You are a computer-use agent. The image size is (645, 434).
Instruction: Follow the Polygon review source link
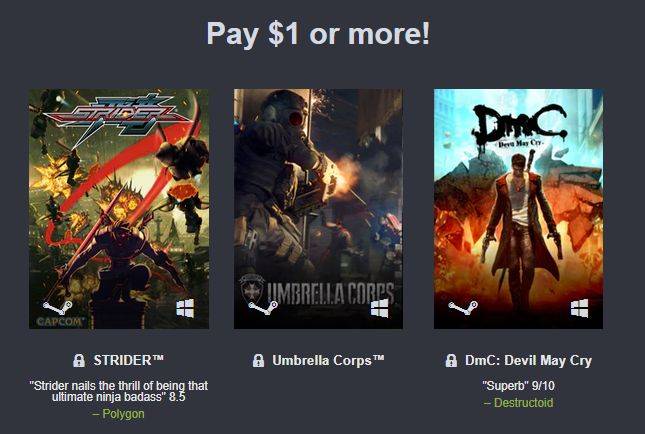click(118, 413)
